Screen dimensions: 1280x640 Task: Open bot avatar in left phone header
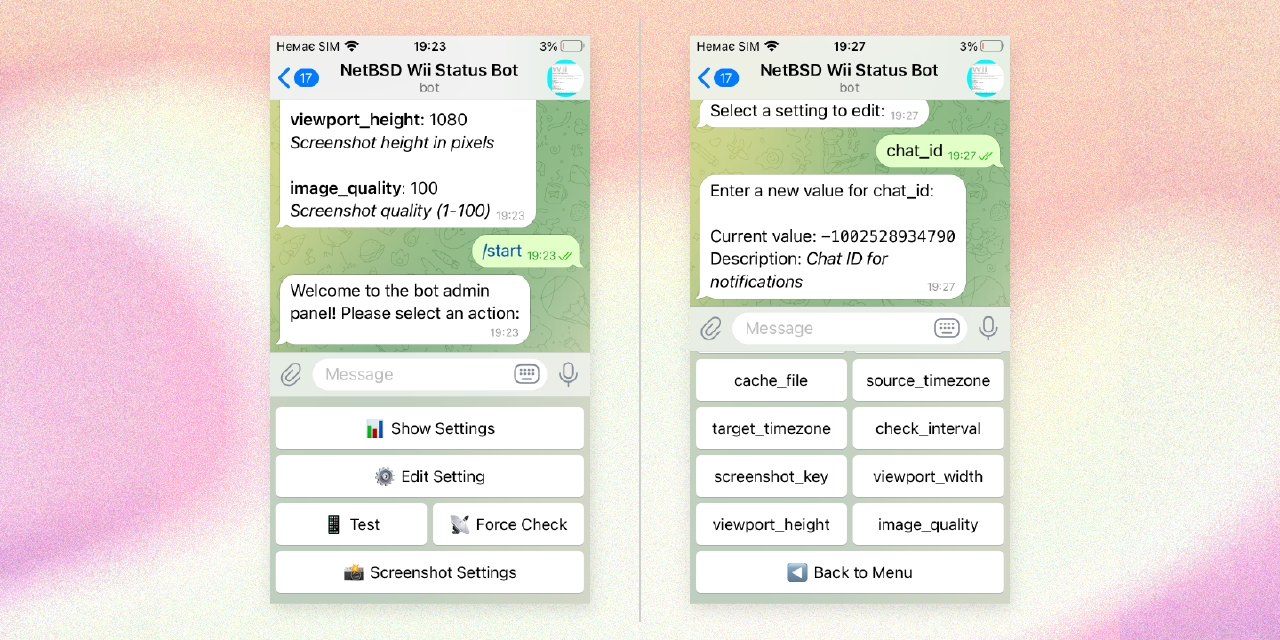click(565, 78)
